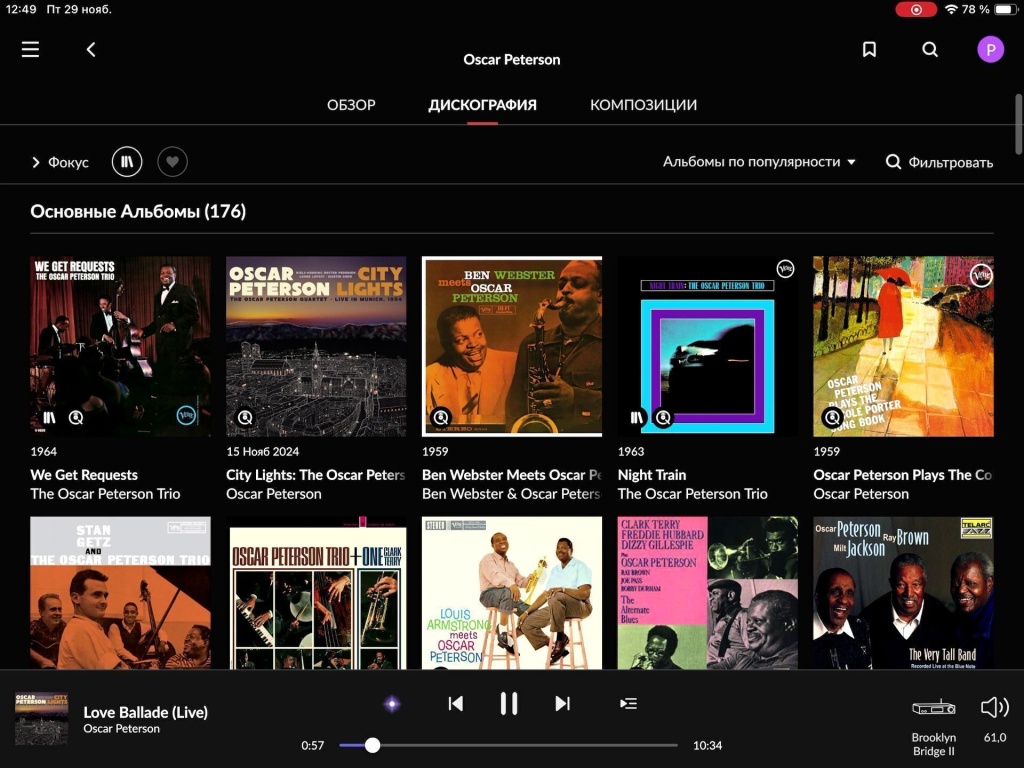This screenshot has height=768, width=1024.
Task: Click Oscar Peterson under now playing track
Action: pyautogui.click(x=121, y=729)
